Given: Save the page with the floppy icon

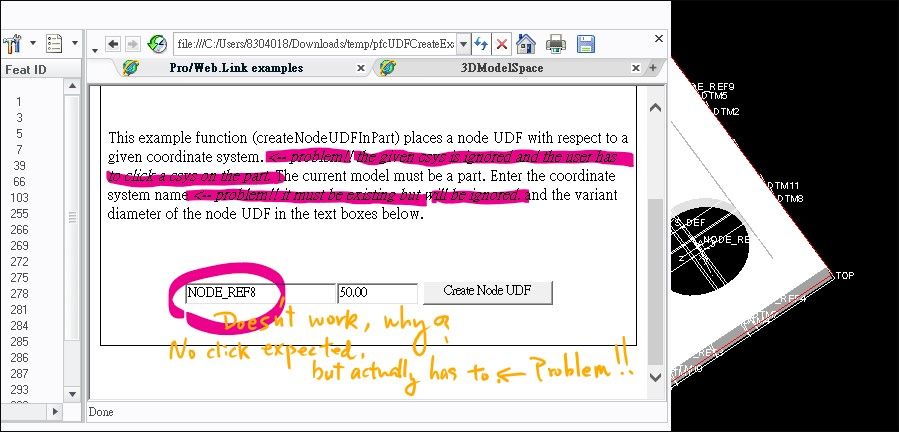Looking at the screenshot, I should click(585, 44).
